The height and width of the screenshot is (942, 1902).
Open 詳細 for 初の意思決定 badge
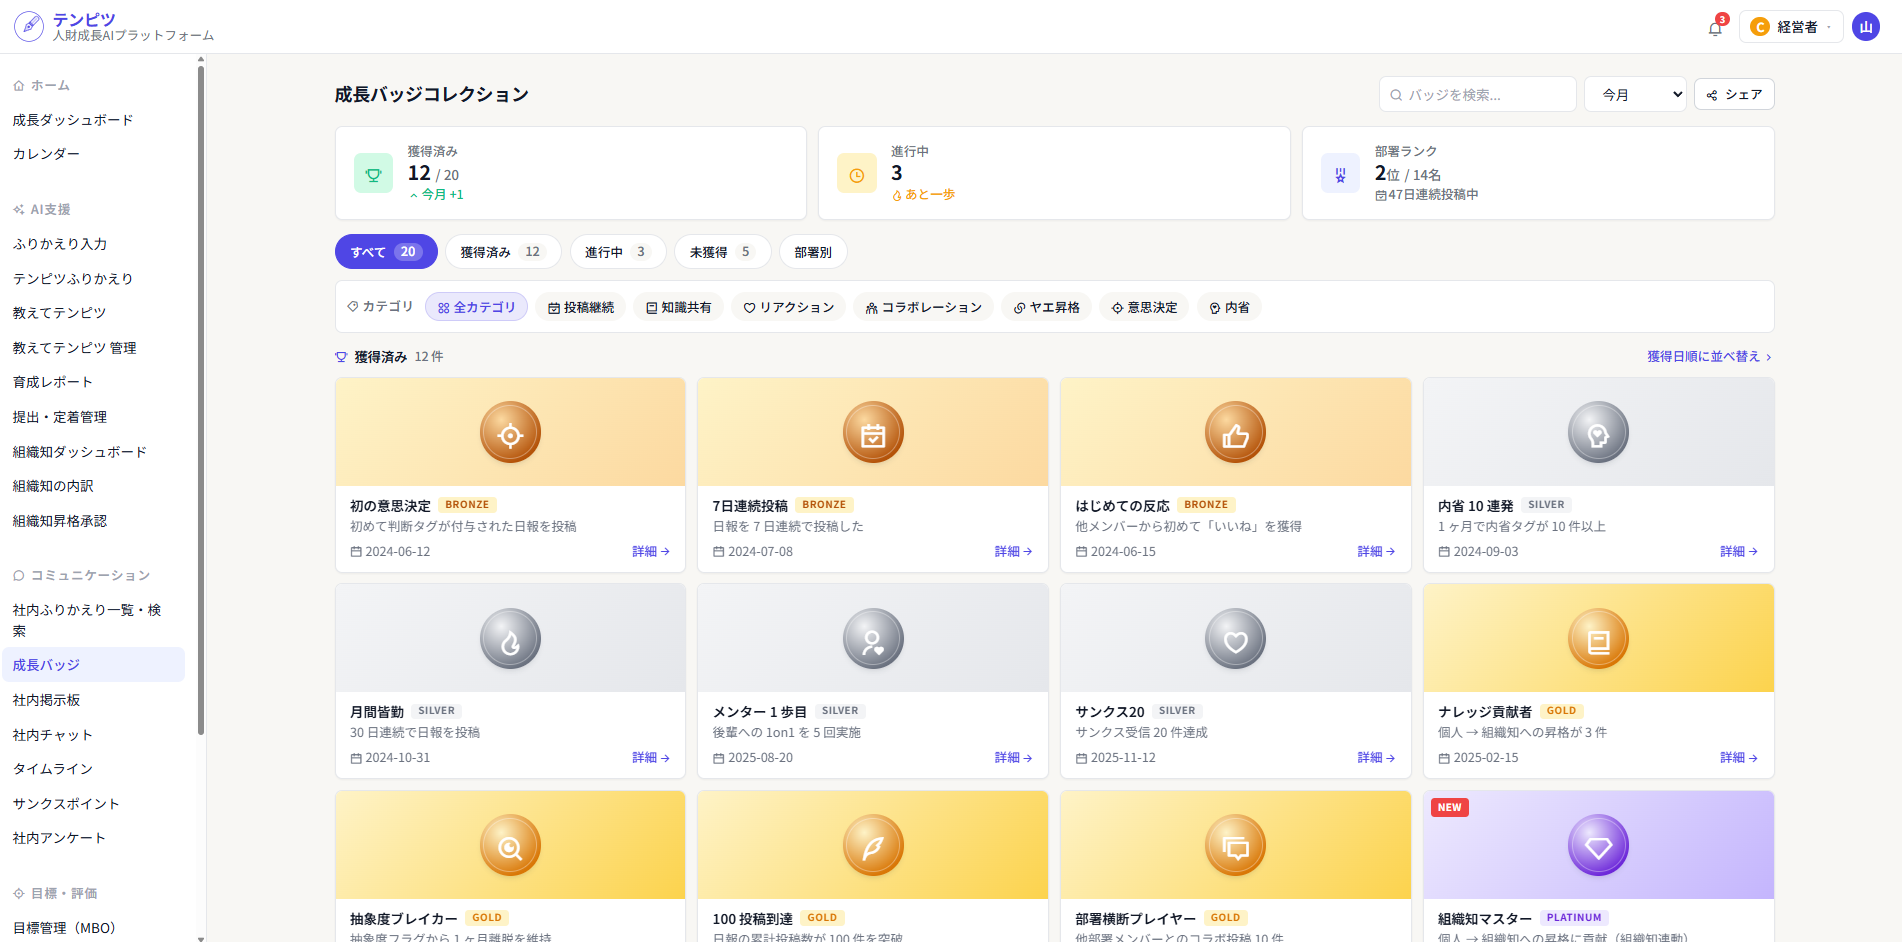651,551
